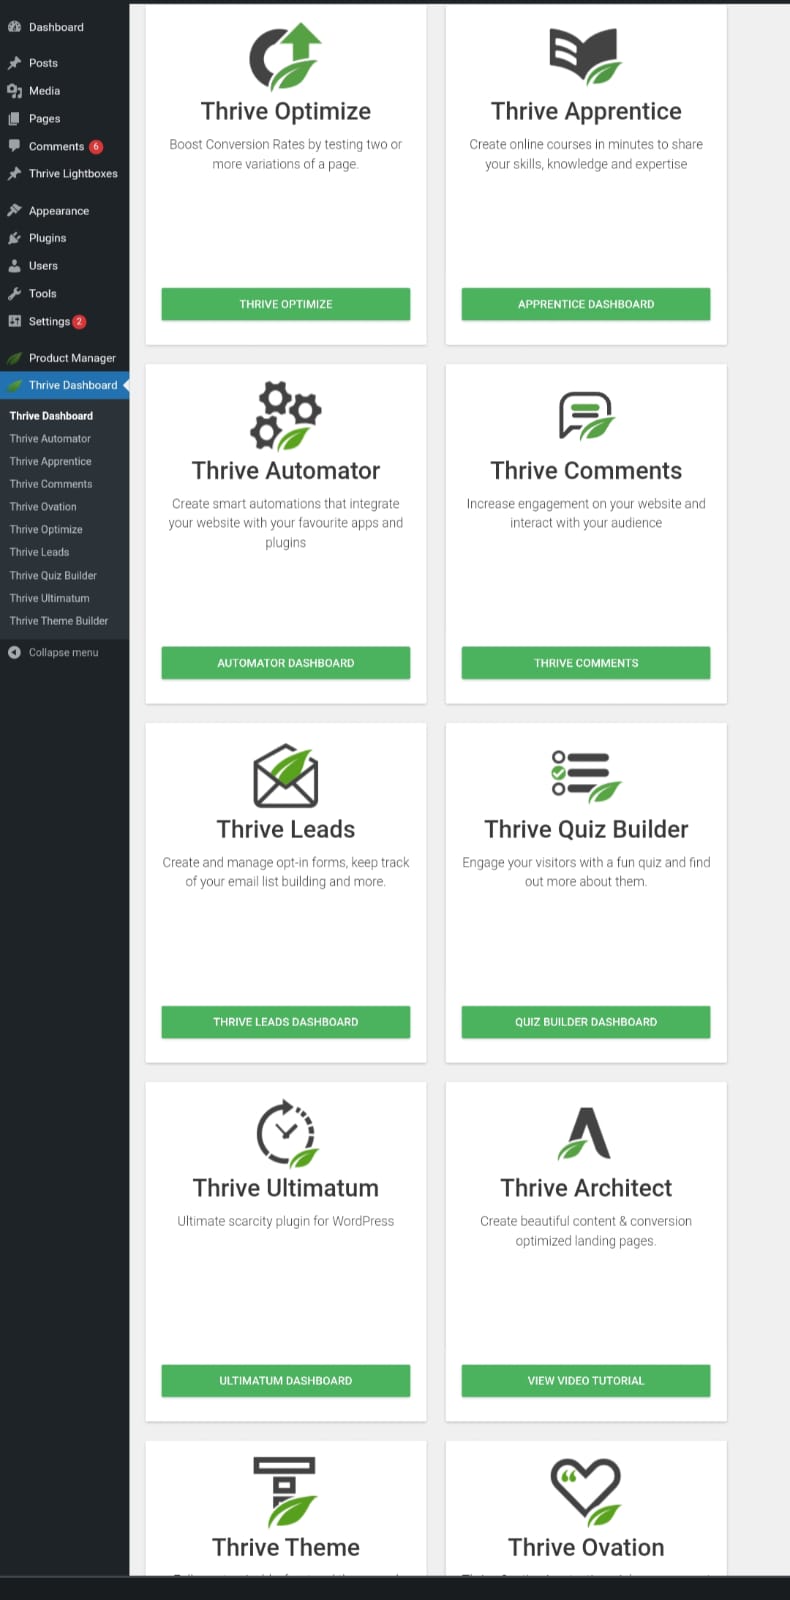The image size is (790, 1600).
Task: Click the THRIVE COMMENTS green button
Action: 586,663
